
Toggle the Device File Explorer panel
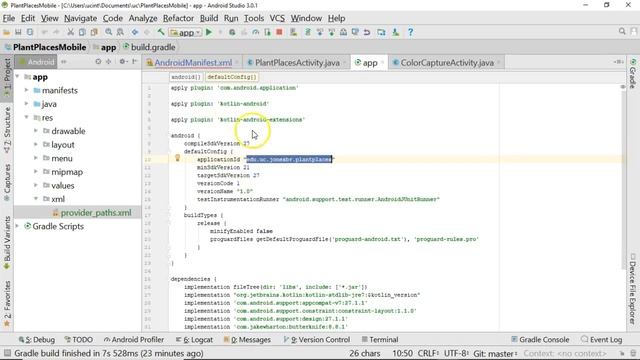point(633,288)
